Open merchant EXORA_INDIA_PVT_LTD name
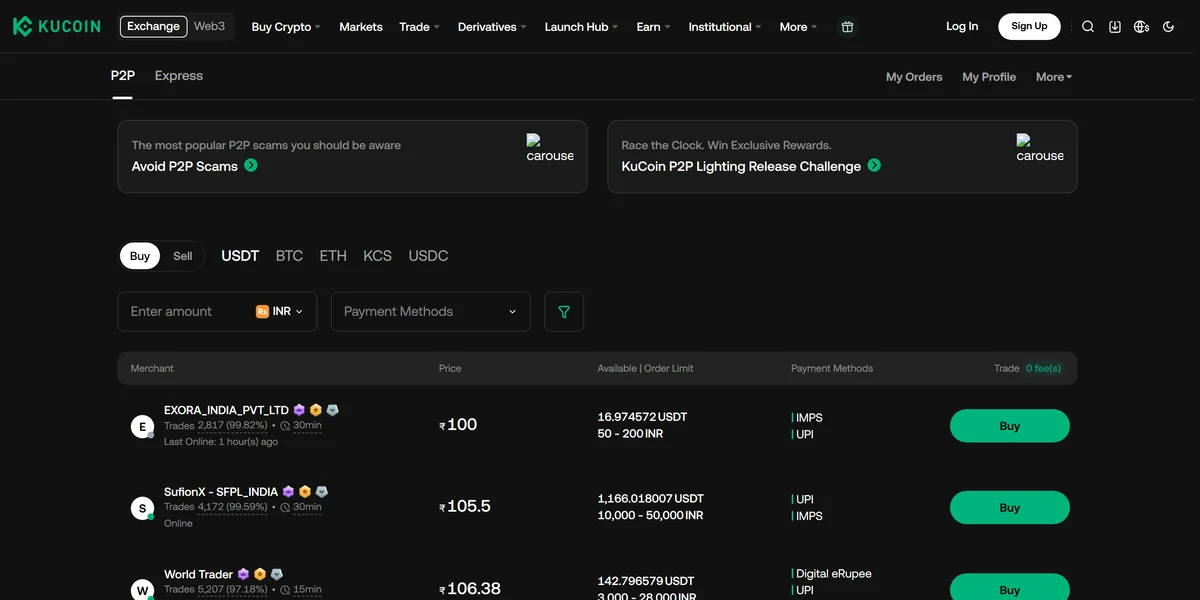The image size is (1200, 600). [226, 410]
